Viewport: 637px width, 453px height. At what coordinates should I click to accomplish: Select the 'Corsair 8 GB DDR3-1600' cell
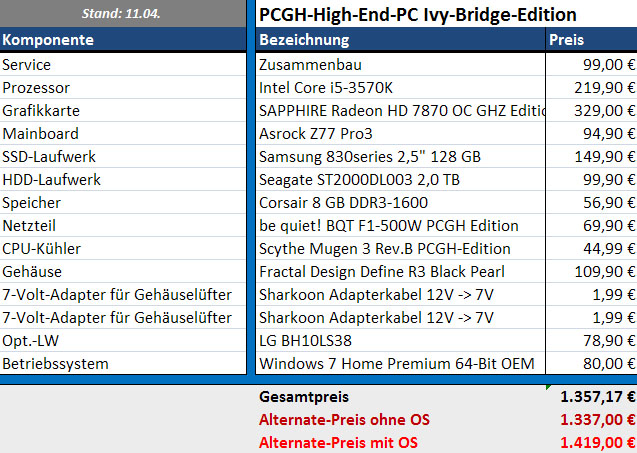(400, 202)
